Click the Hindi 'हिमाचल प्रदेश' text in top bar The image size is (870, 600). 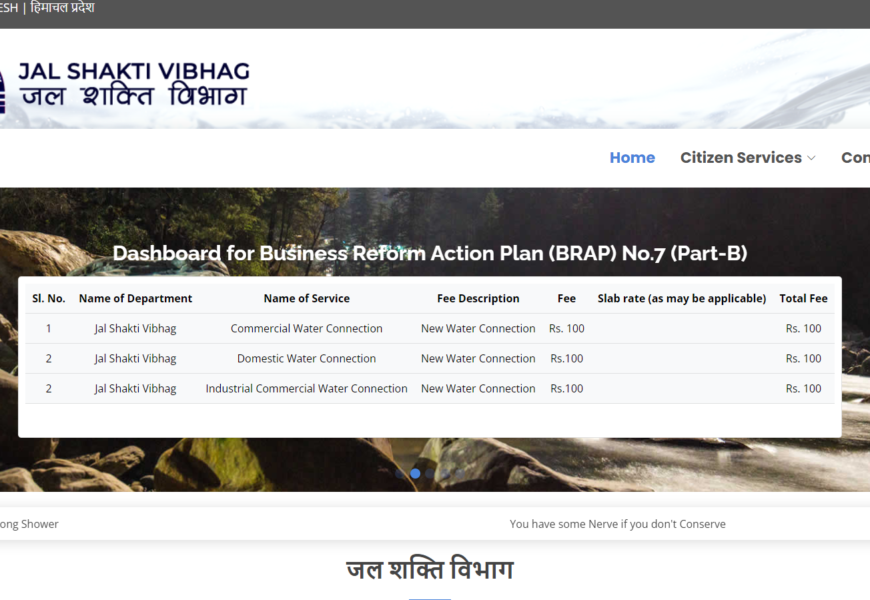pyautogui.click(x=62, y=8)
